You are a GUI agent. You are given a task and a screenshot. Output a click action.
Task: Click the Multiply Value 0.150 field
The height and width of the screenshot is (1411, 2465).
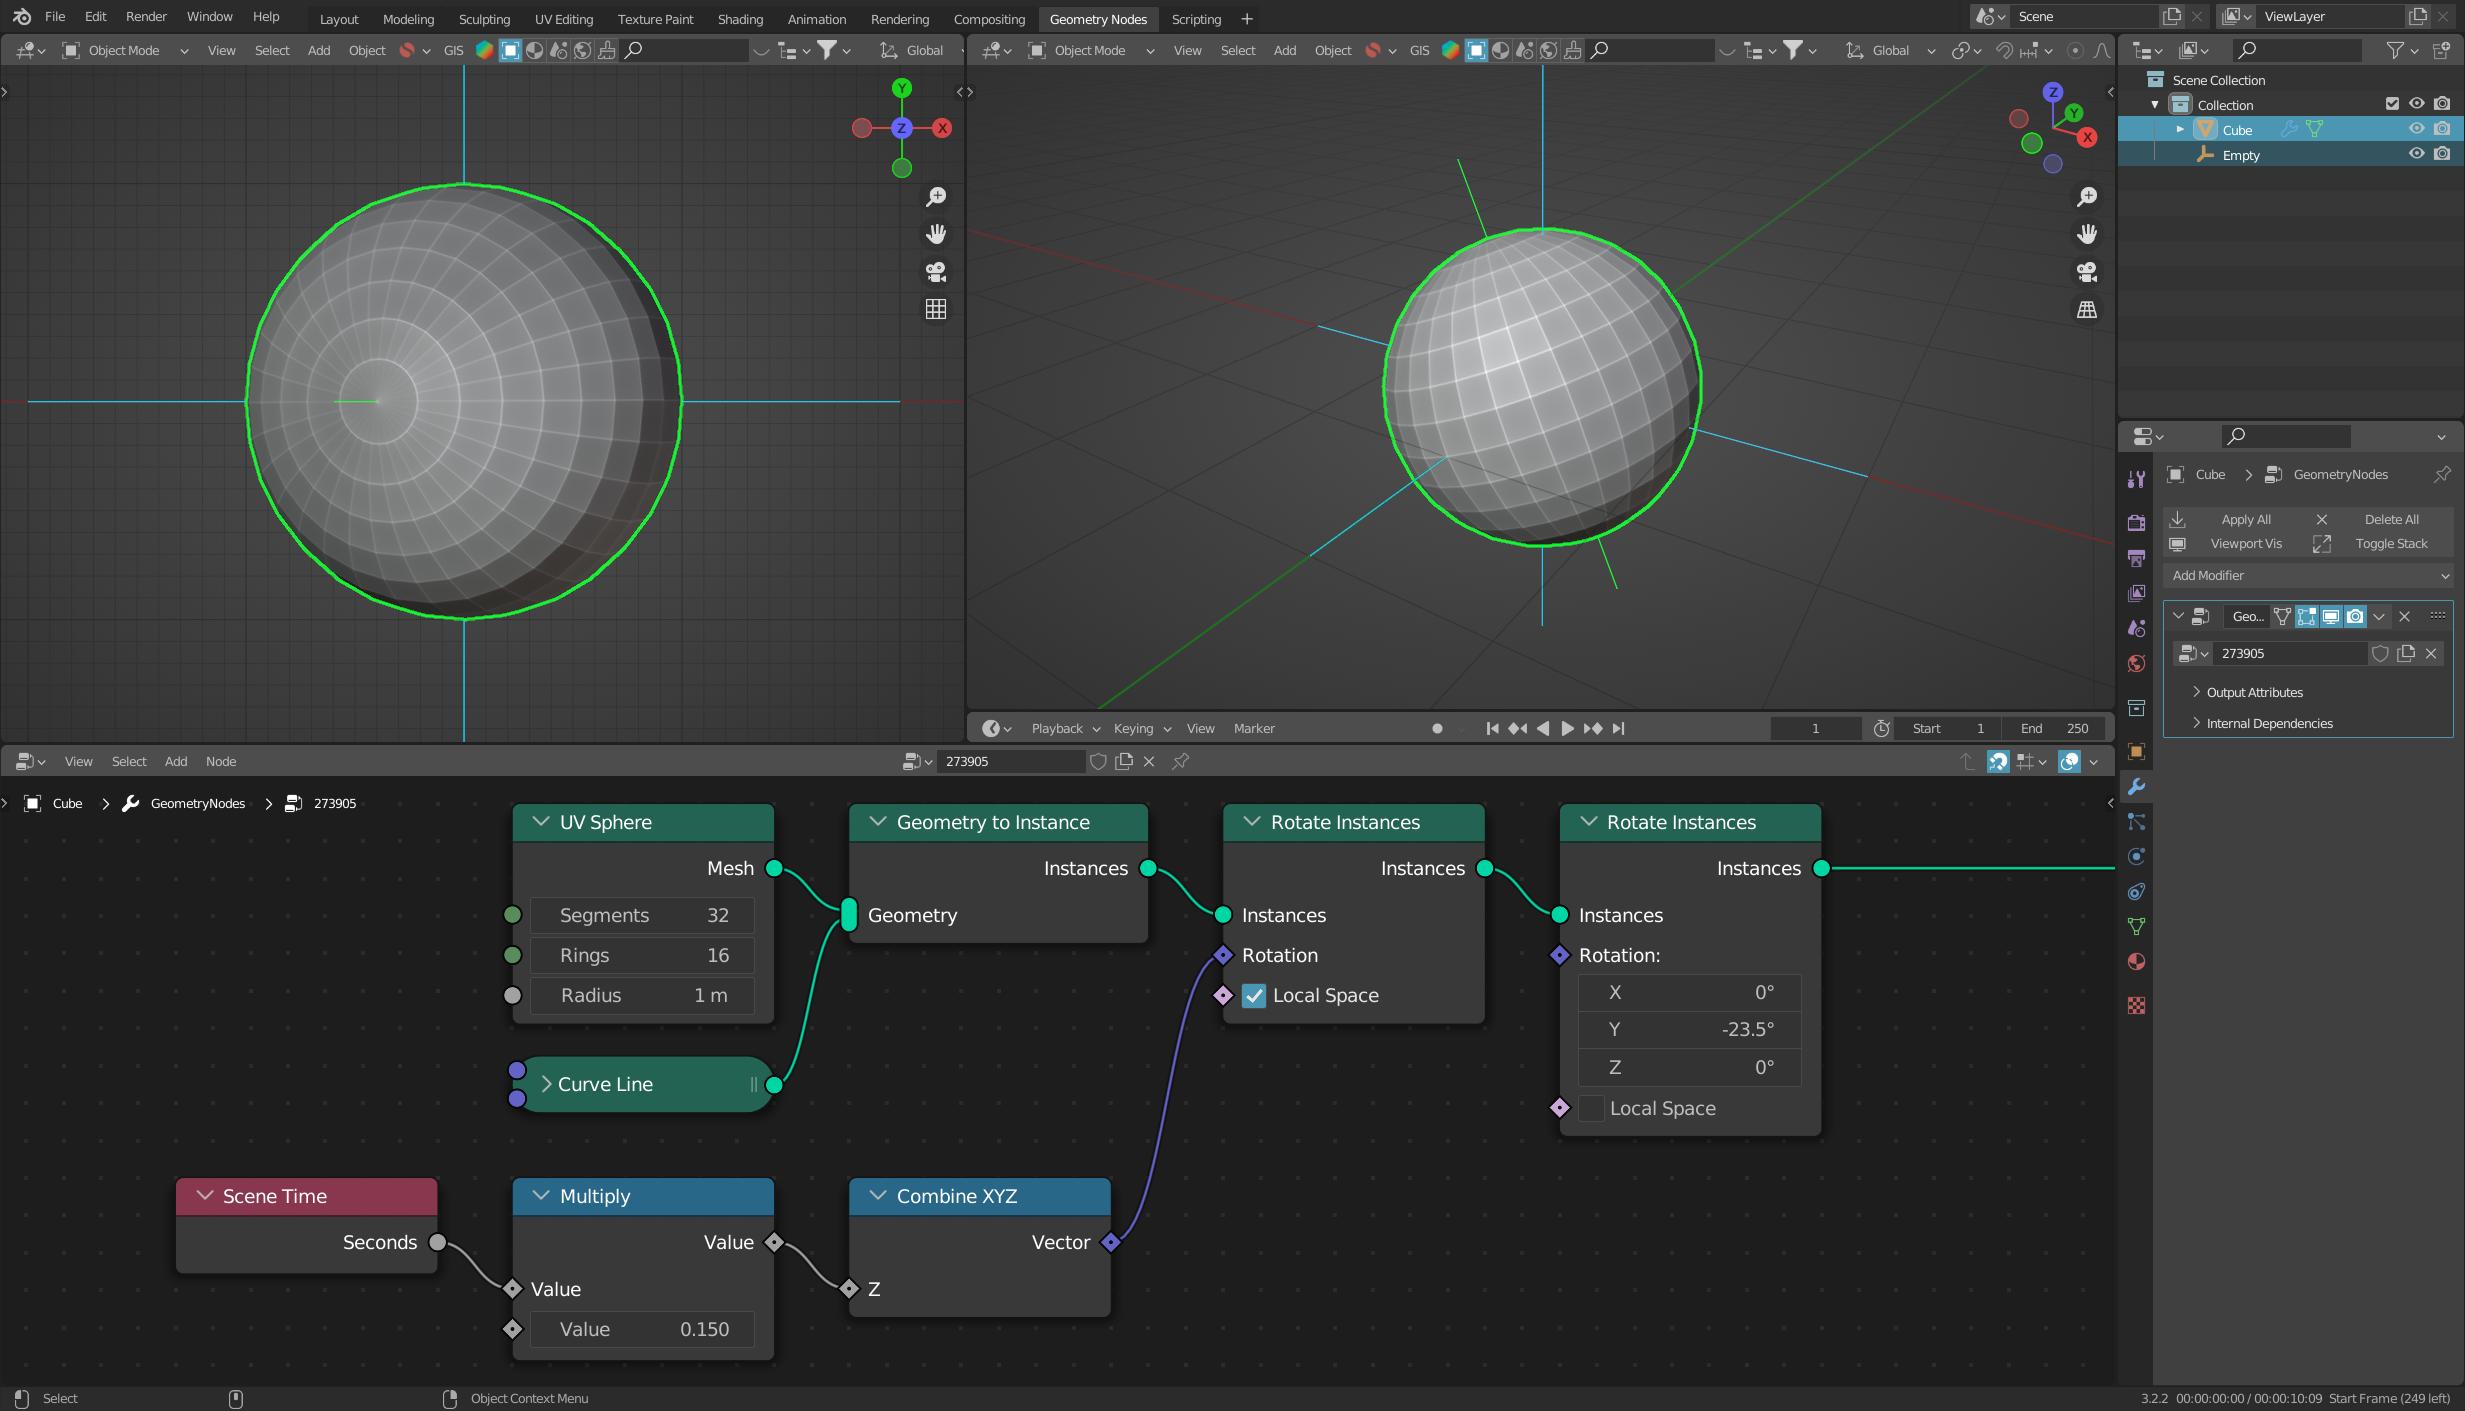(642, 1329)
